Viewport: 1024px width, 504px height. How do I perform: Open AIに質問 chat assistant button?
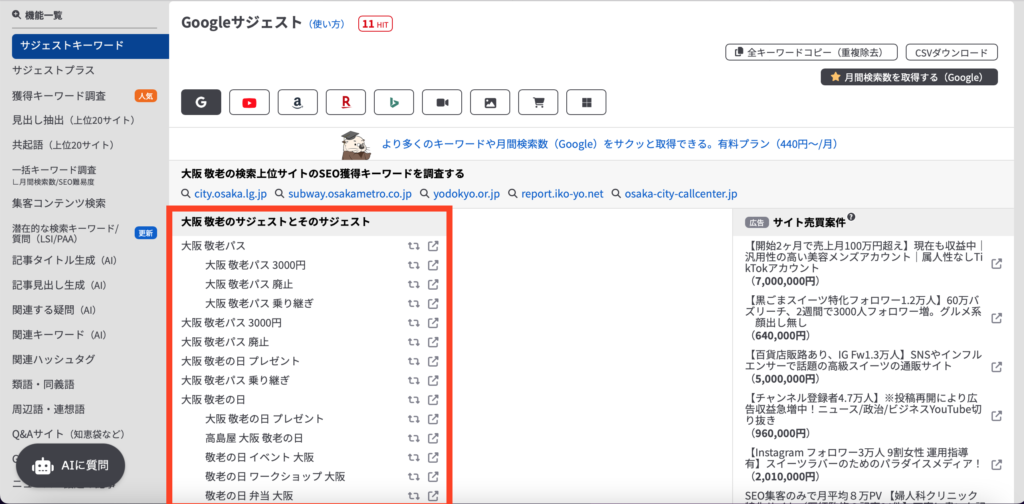point(70,466)
